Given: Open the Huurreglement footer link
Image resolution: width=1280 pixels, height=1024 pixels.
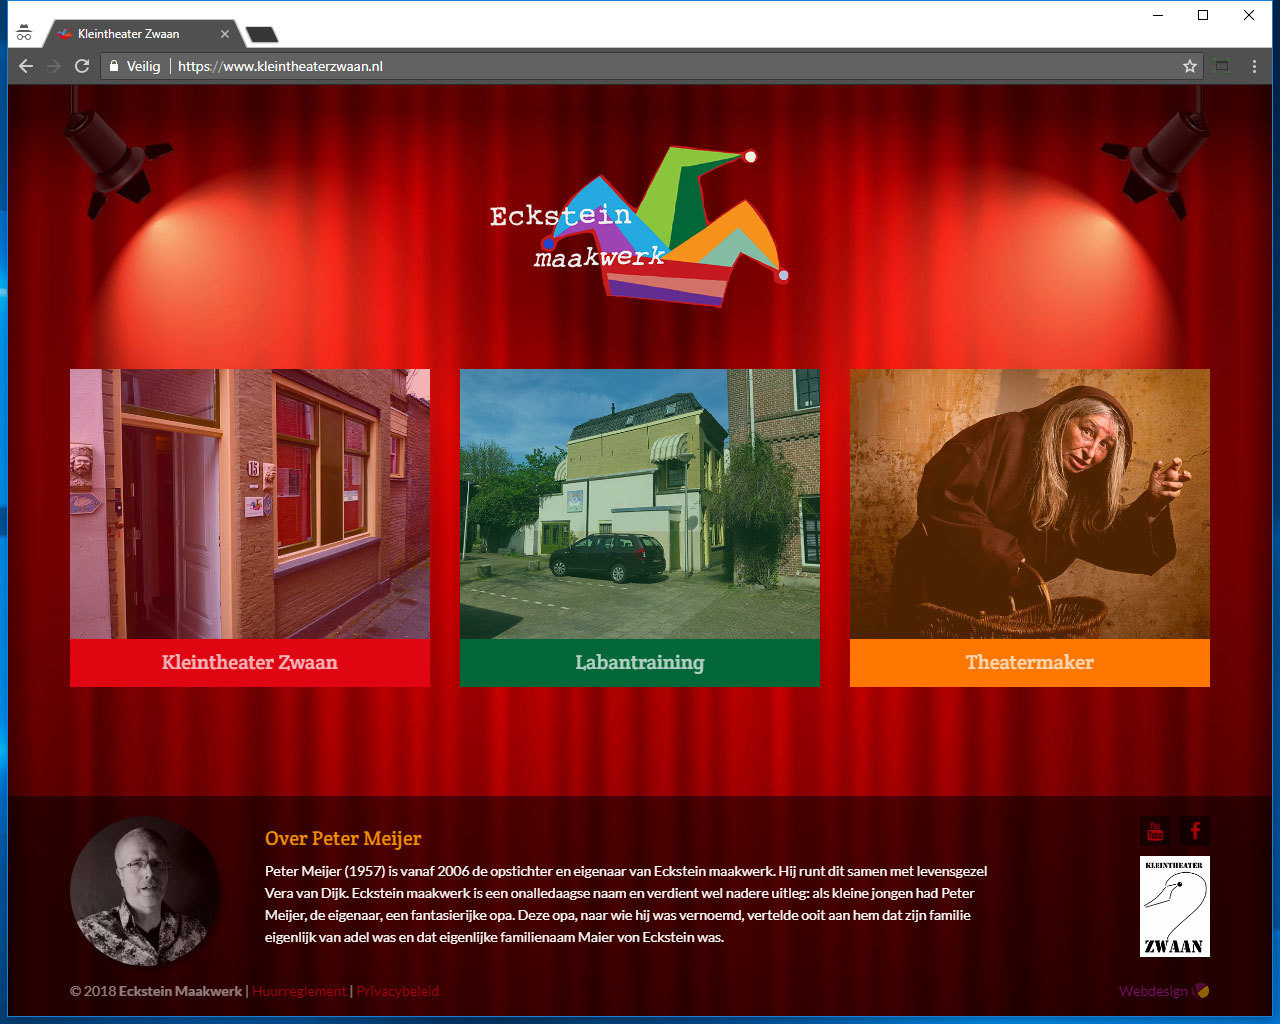Looking at the screenshot, I should pos(299,991).
